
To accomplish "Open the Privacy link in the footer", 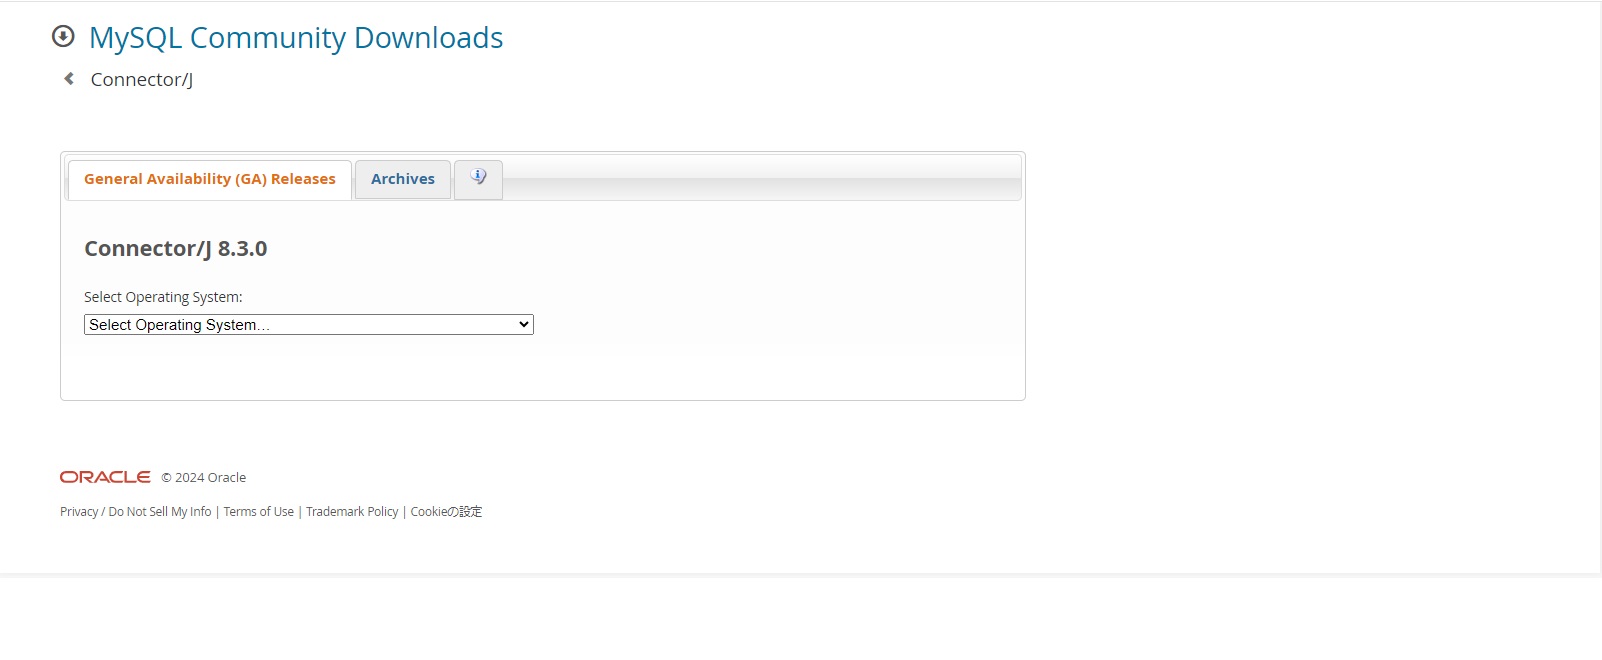I will (78, 512).
